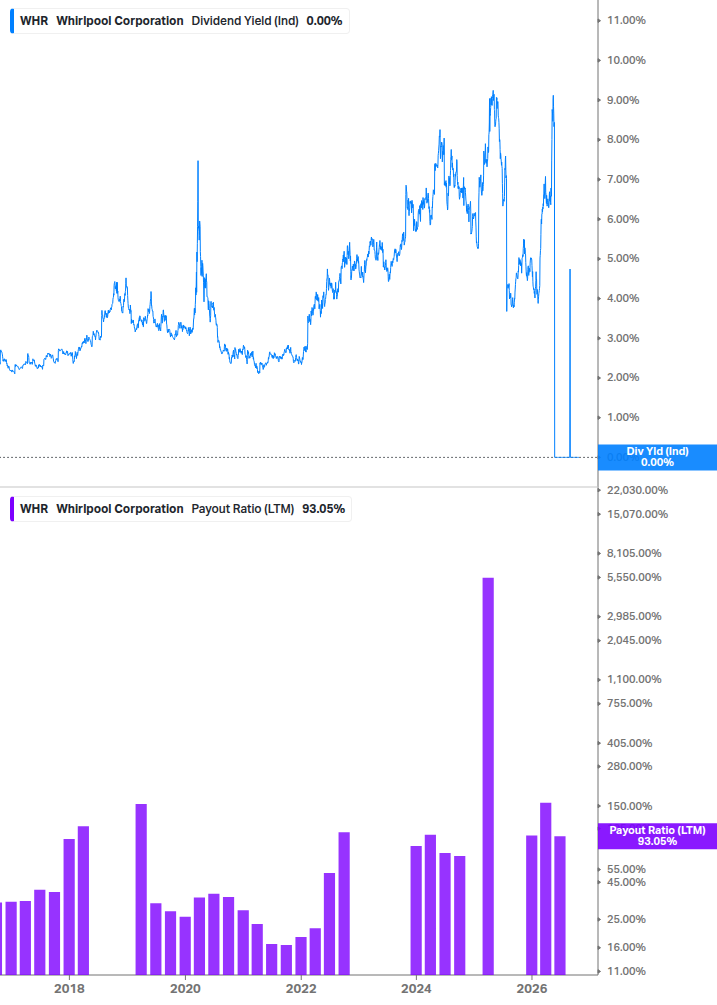Click the 9.00% tick on the yield axis
Viewport: 717px width, 1005px height.
tap(623, 100)
